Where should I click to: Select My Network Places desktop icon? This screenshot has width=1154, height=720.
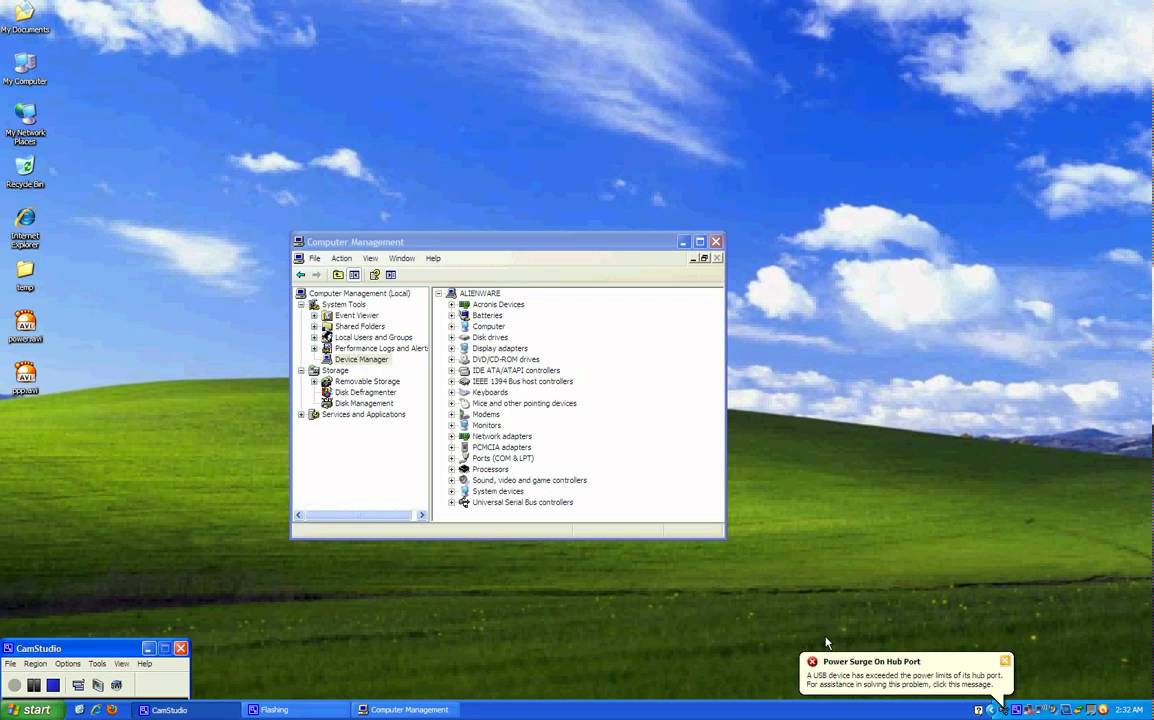pyautogui.click(x=25, y=124)
